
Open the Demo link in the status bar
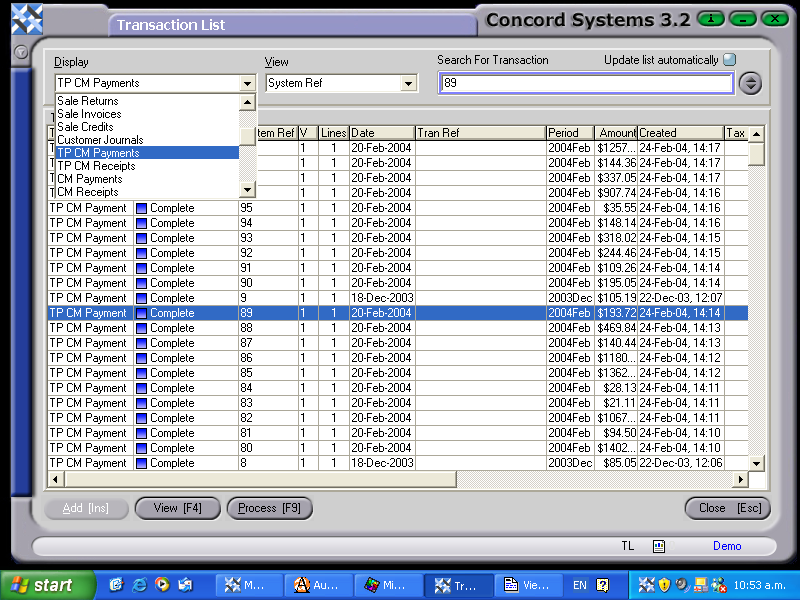[727, 546]
